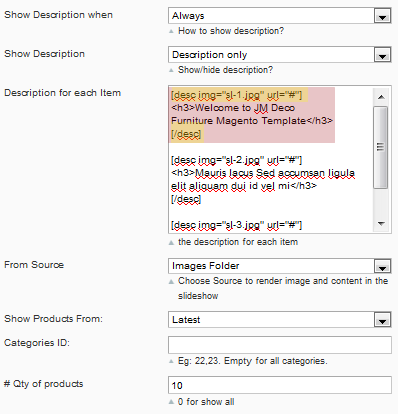Click inside the Categories ID input field
This screenshot has height=414, width=398.
point(280,345)
